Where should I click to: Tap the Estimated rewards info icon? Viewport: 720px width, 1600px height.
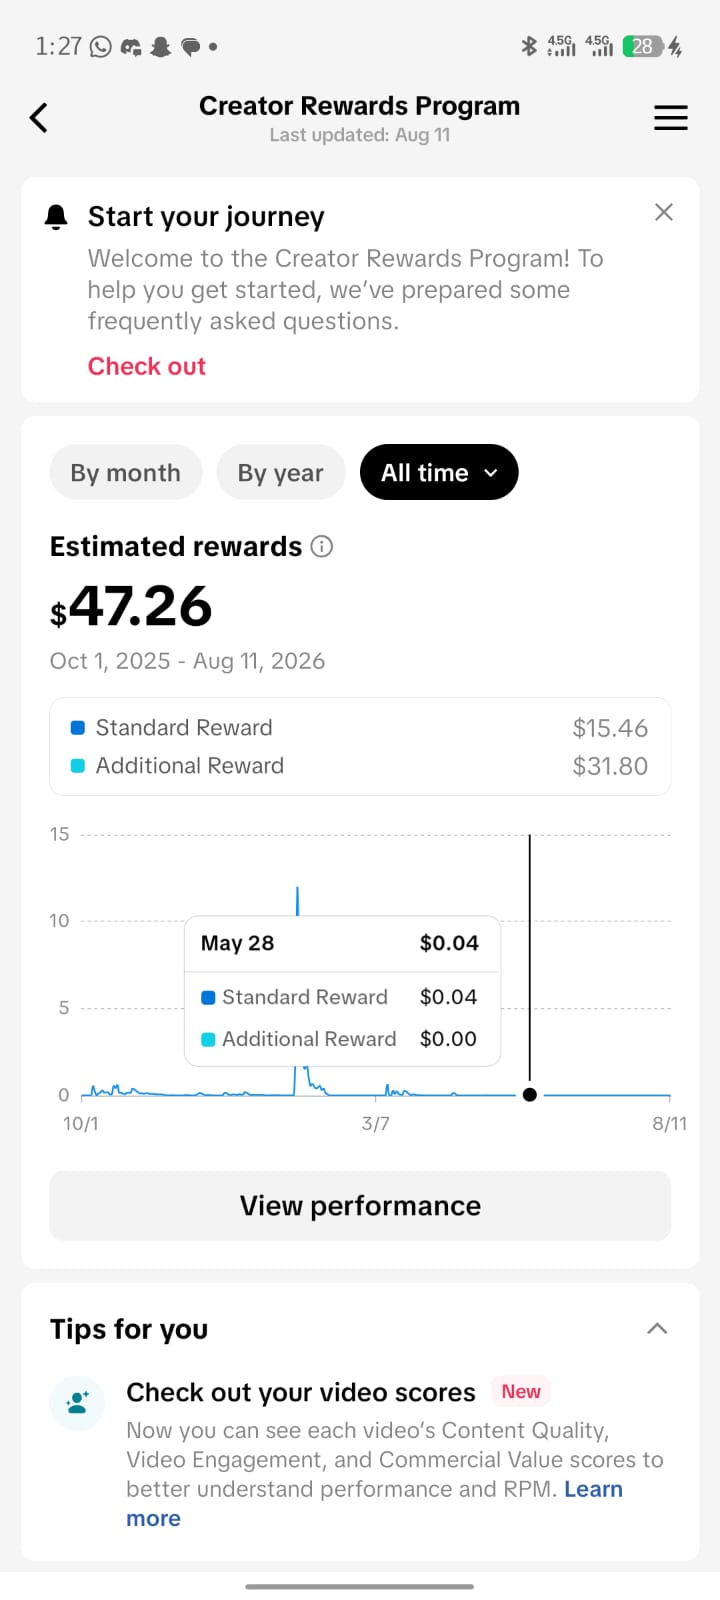(322, 546)
